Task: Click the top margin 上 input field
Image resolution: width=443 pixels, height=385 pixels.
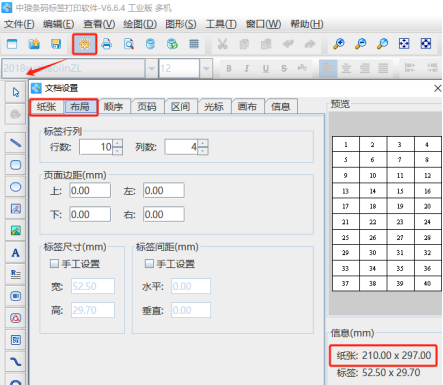Action: pyautogui.click(x=90, y=191)
